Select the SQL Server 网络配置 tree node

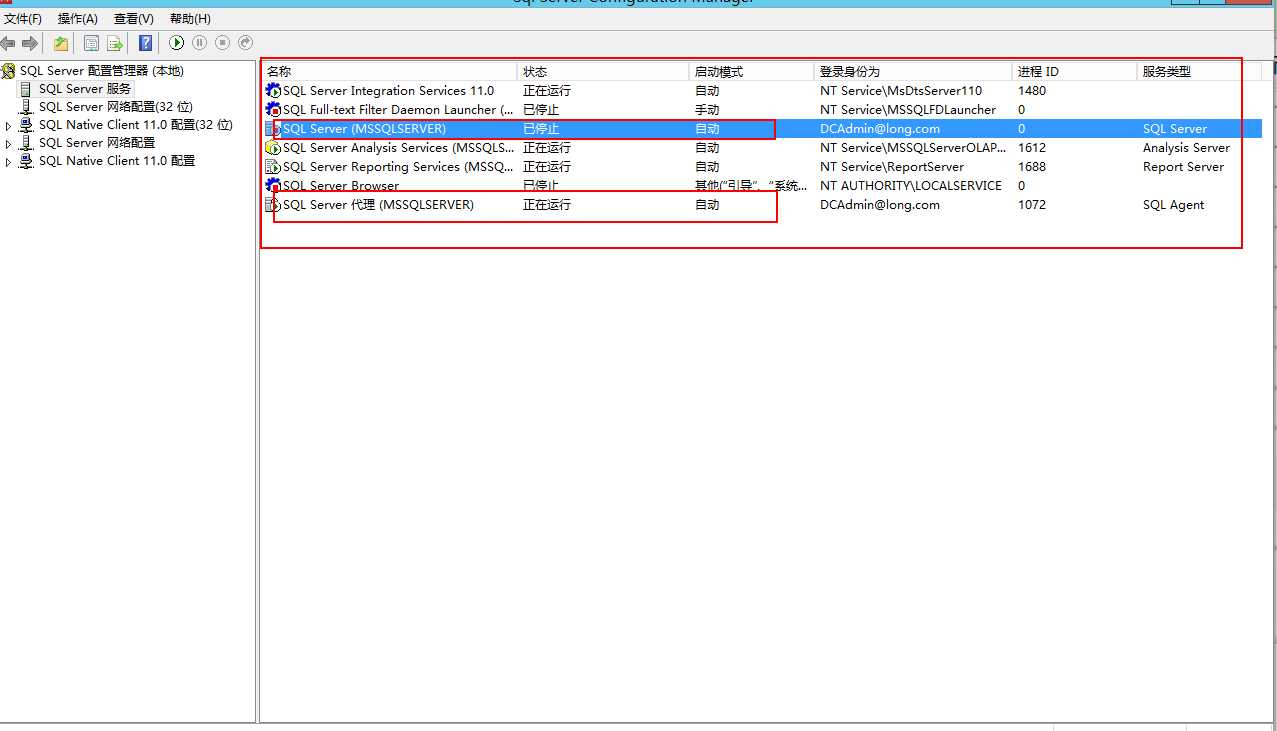tap(97, 143)
